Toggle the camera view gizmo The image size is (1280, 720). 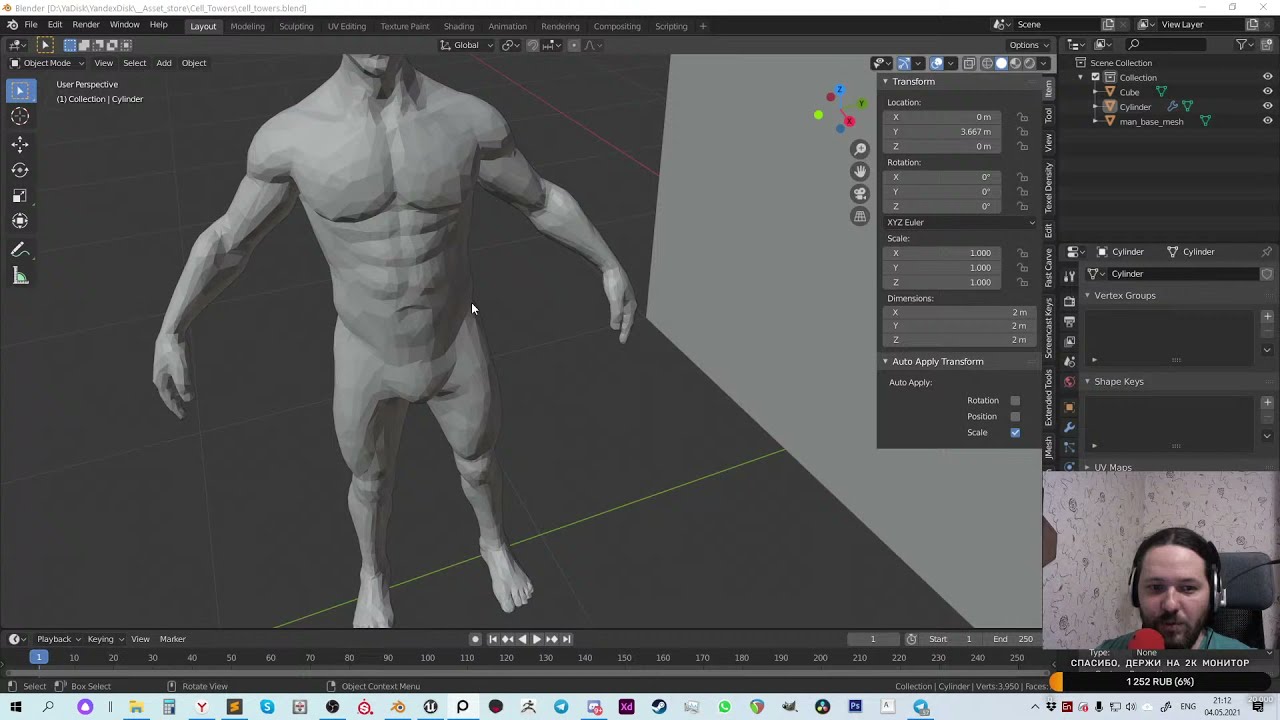[860, 194]
